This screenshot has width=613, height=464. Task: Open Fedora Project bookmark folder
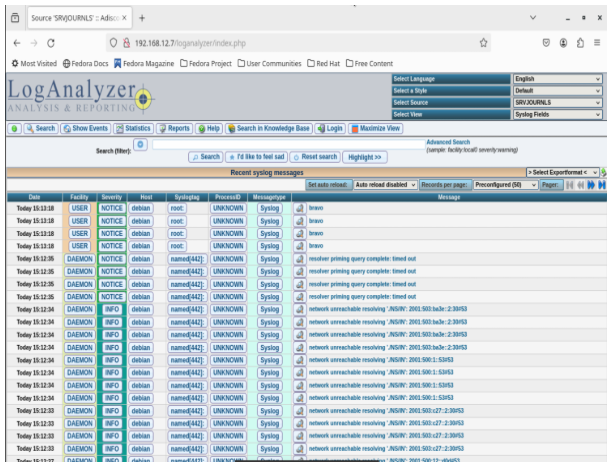(206, 63)
